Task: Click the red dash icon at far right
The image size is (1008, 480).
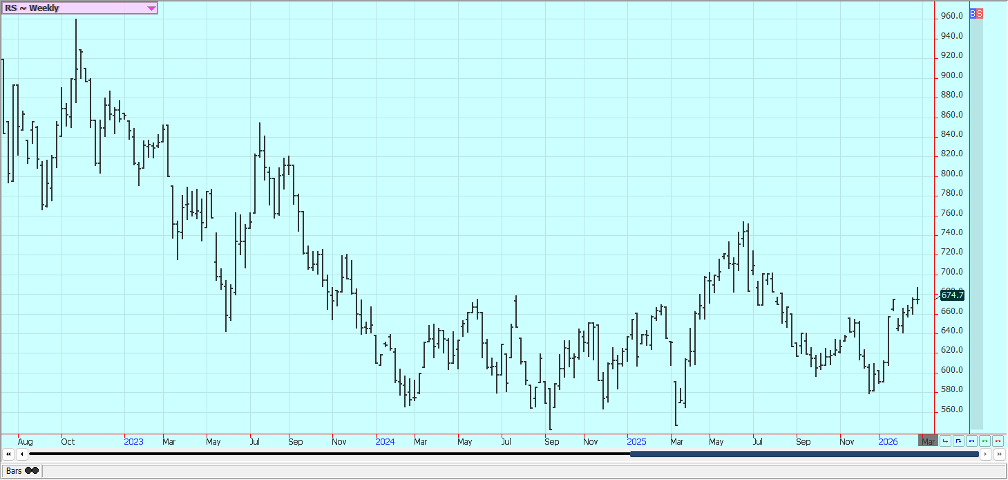Action: pyautogui.click(x=997, y=440)
